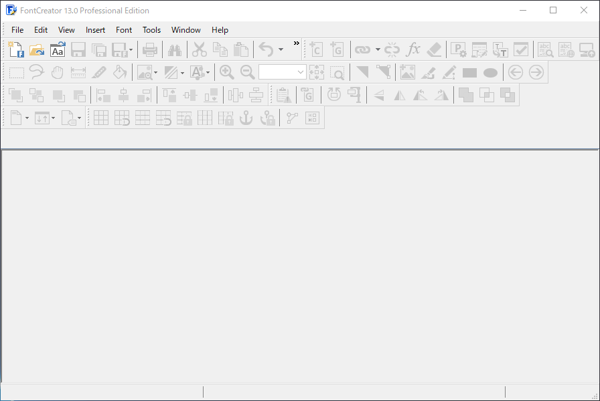Open the zoom level combo box

(x=282, y=72)
